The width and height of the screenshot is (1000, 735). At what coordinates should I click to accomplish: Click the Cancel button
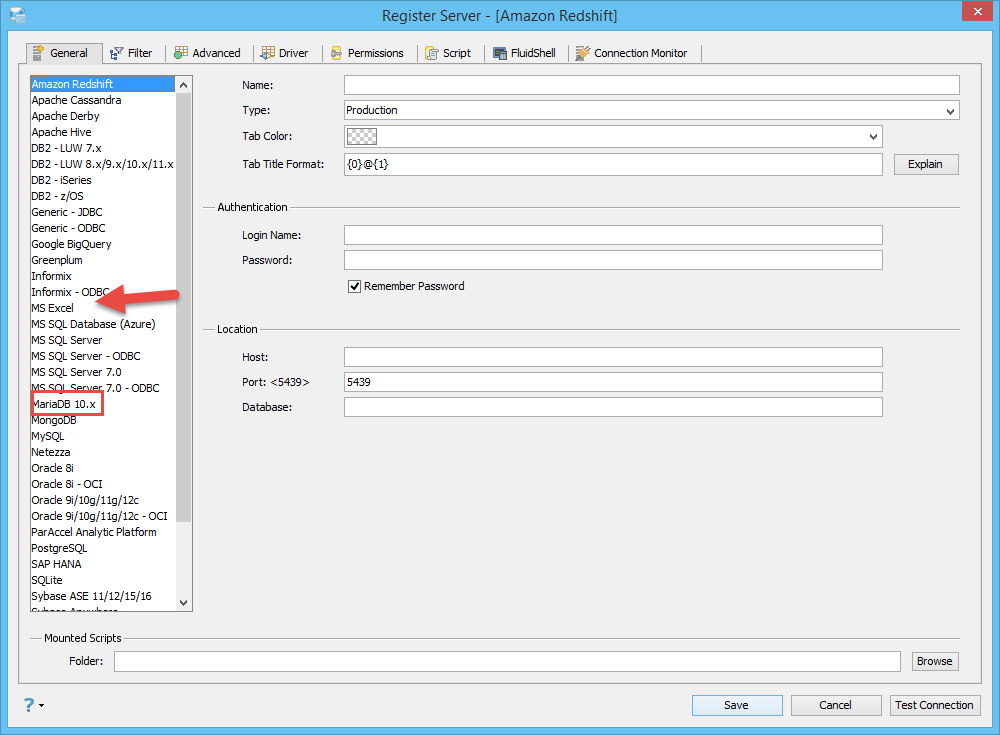point(836,705)
